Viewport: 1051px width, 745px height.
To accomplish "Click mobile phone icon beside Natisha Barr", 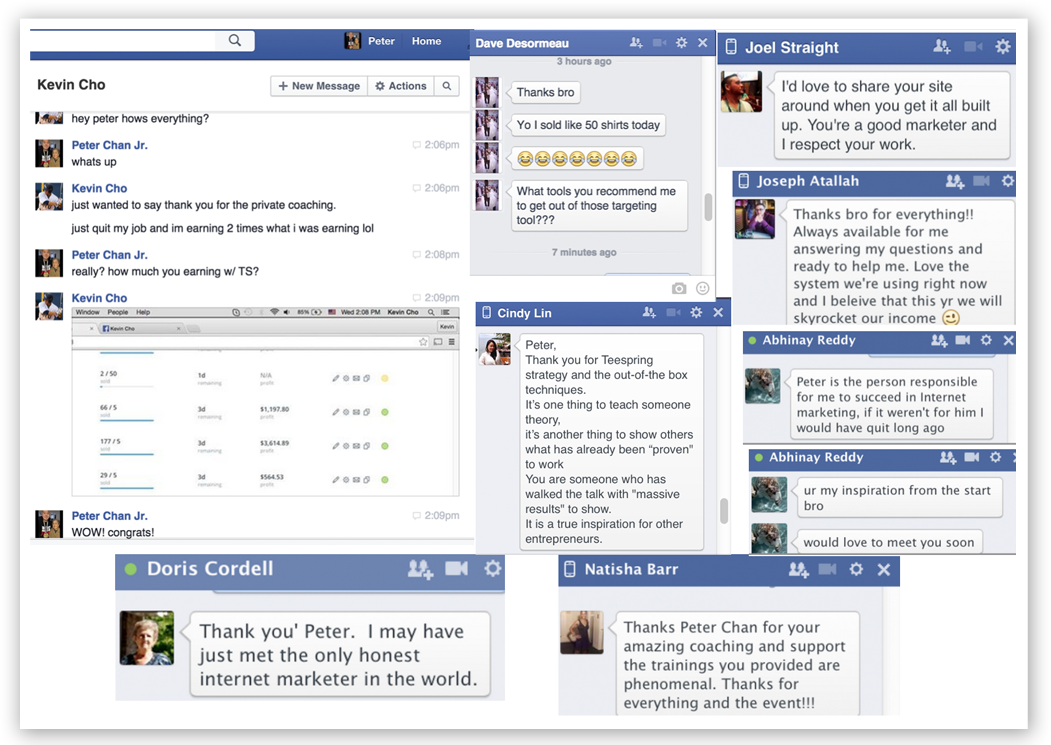I will [570, 569].
